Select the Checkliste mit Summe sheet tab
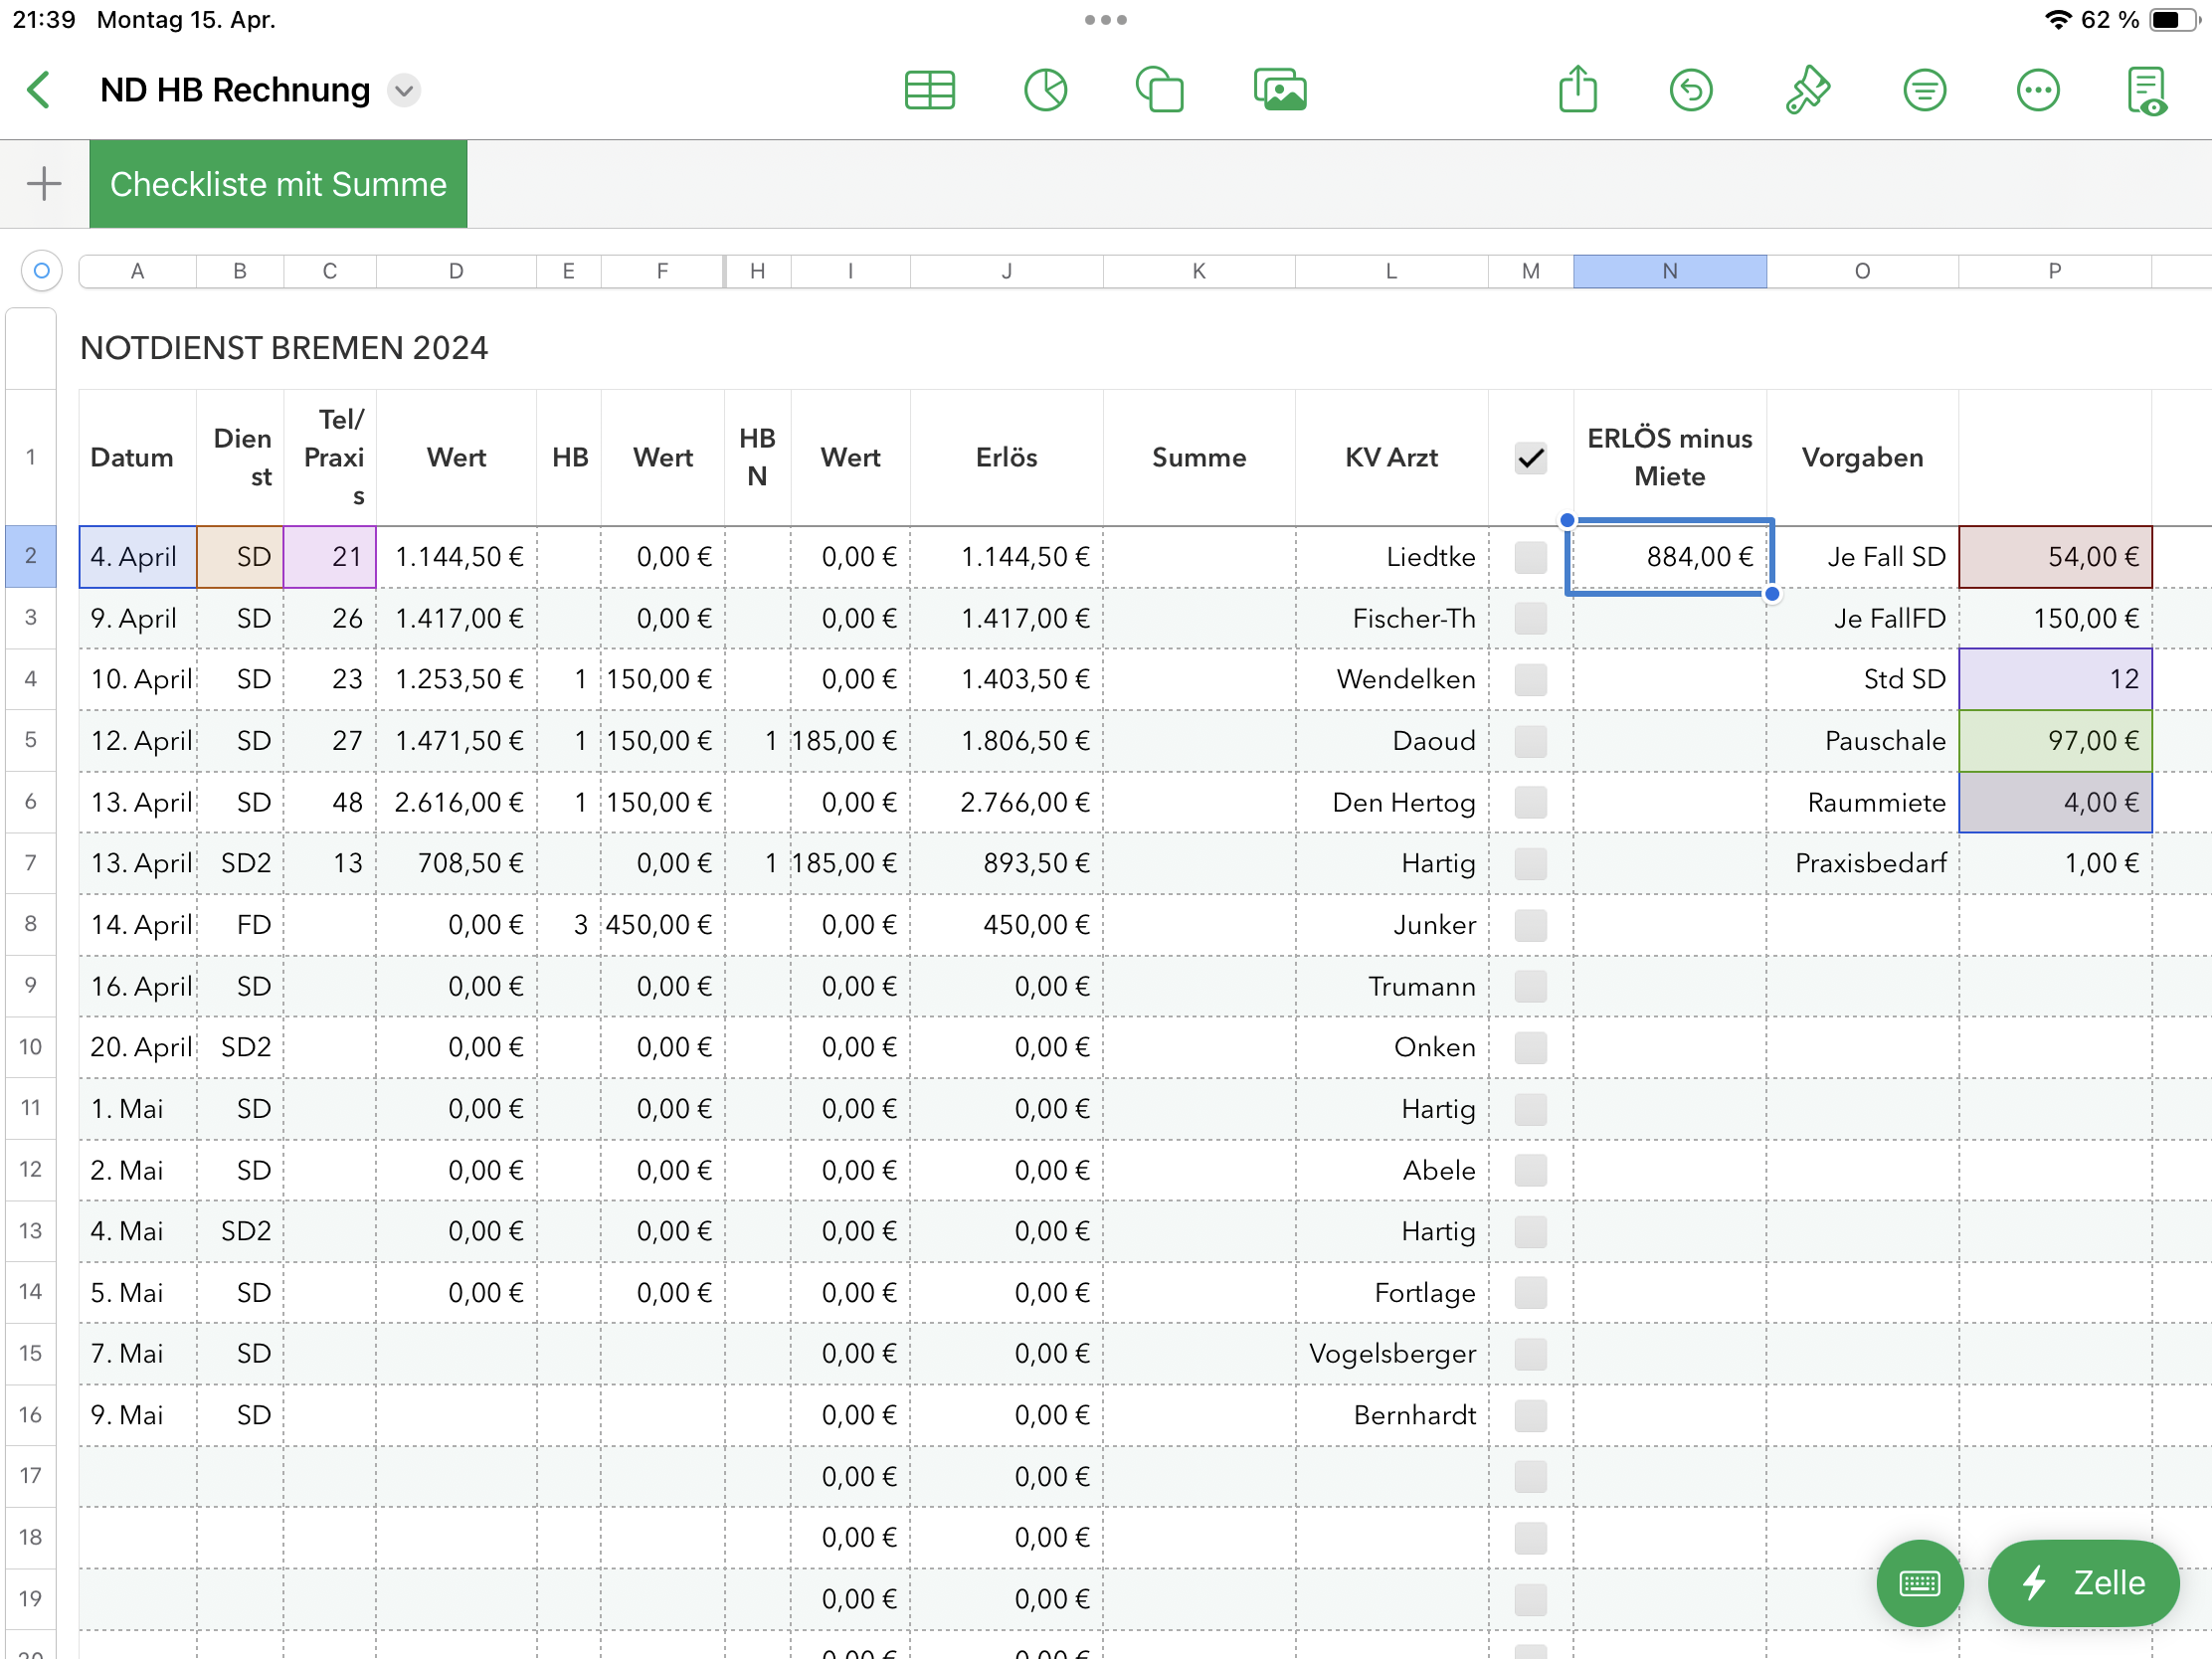 [278, 184]
